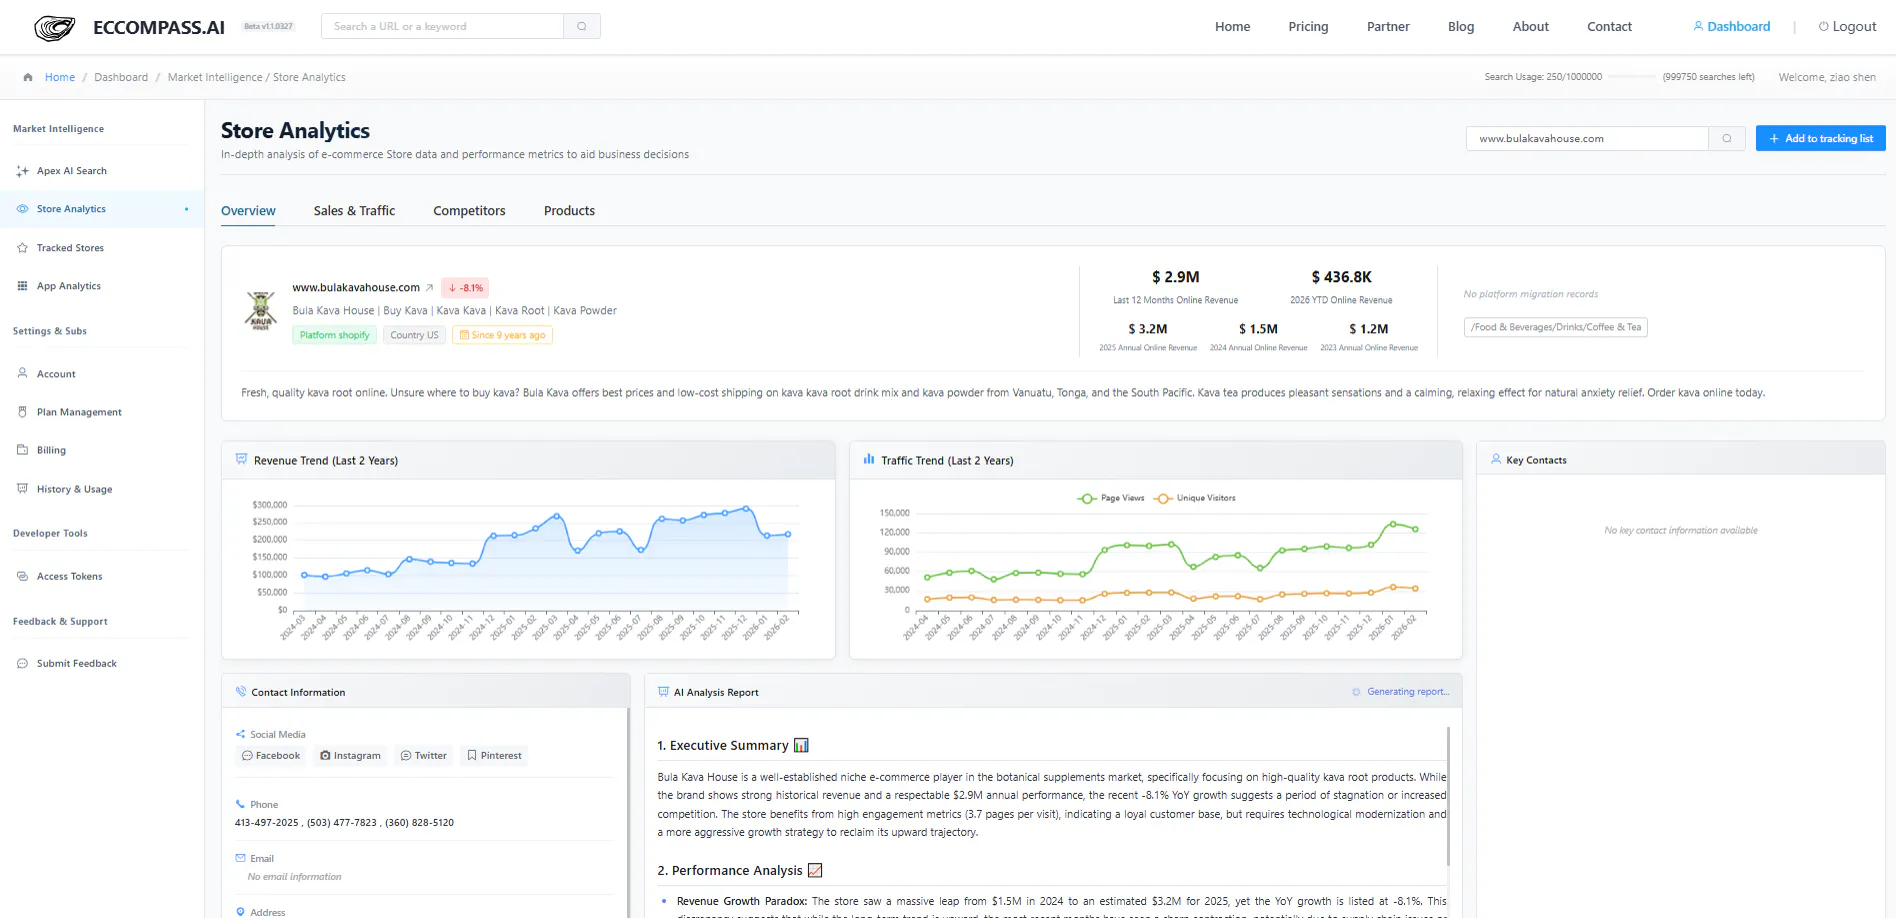Focus the top 'Search a URL or a keyword' field
The height and width of the screenshot is (918, 1896).
tap(442, 26)
